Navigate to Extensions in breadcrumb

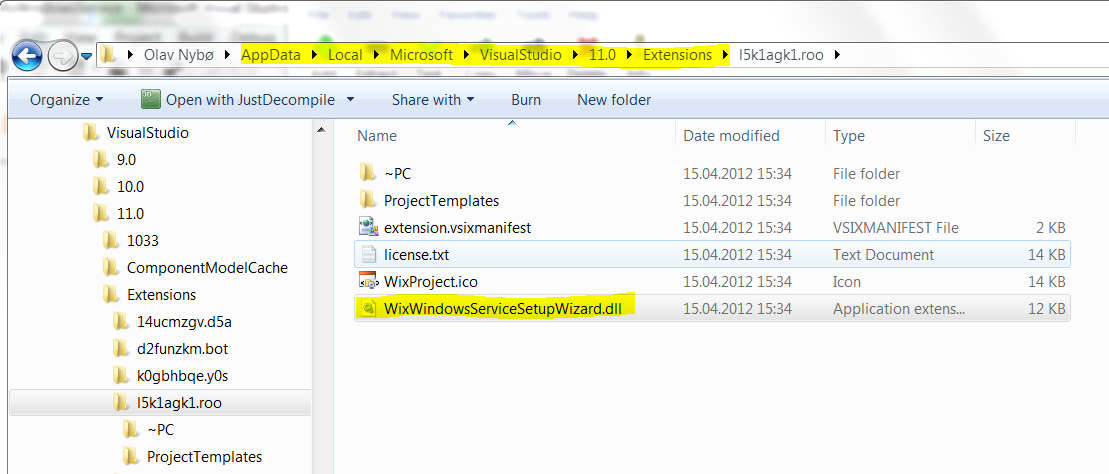tap(678, 54)
